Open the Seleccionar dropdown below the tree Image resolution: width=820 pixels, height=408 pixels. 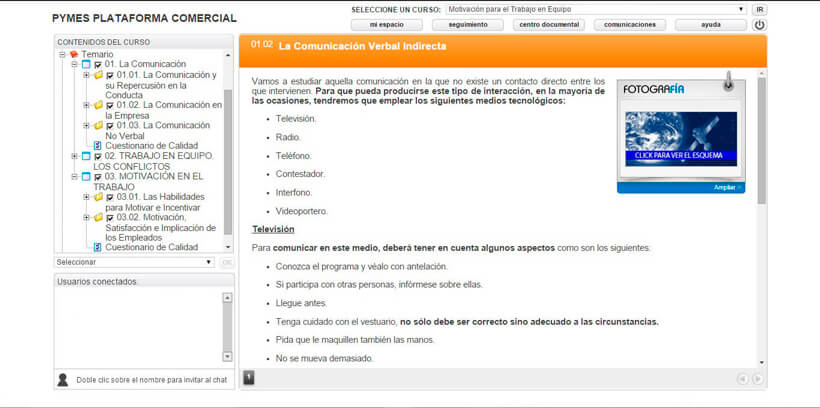pos(134,262)
